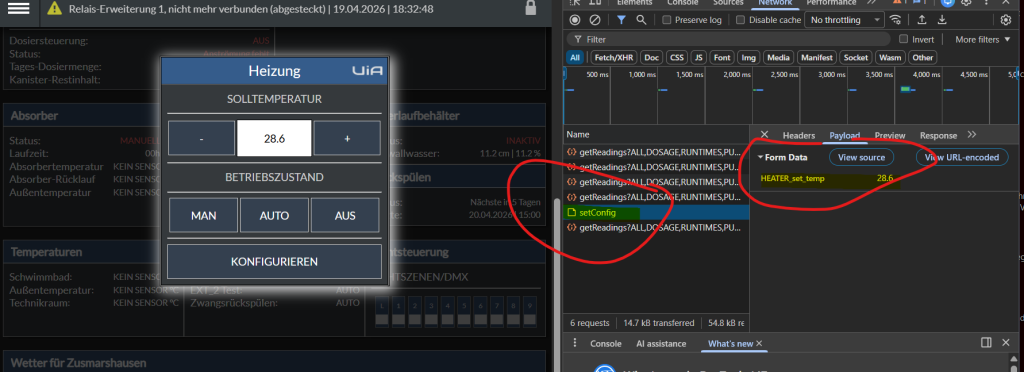Filter requests by Manifest
The image size is (1024, 372).
(x=816, y=57)
